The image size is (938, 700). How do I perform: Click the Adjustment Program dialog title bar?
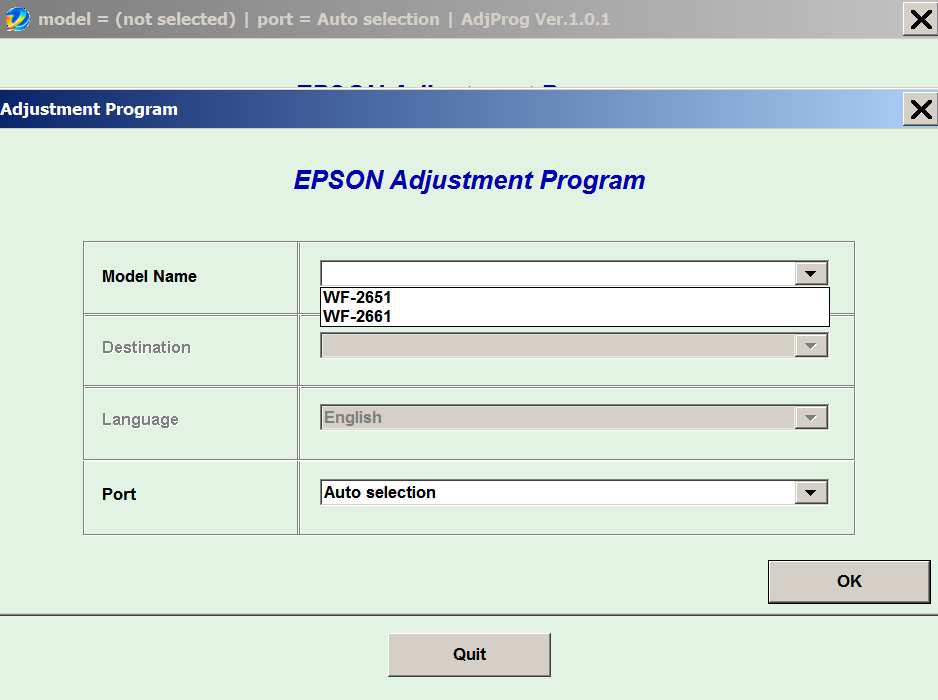click(x=450, y=109)
